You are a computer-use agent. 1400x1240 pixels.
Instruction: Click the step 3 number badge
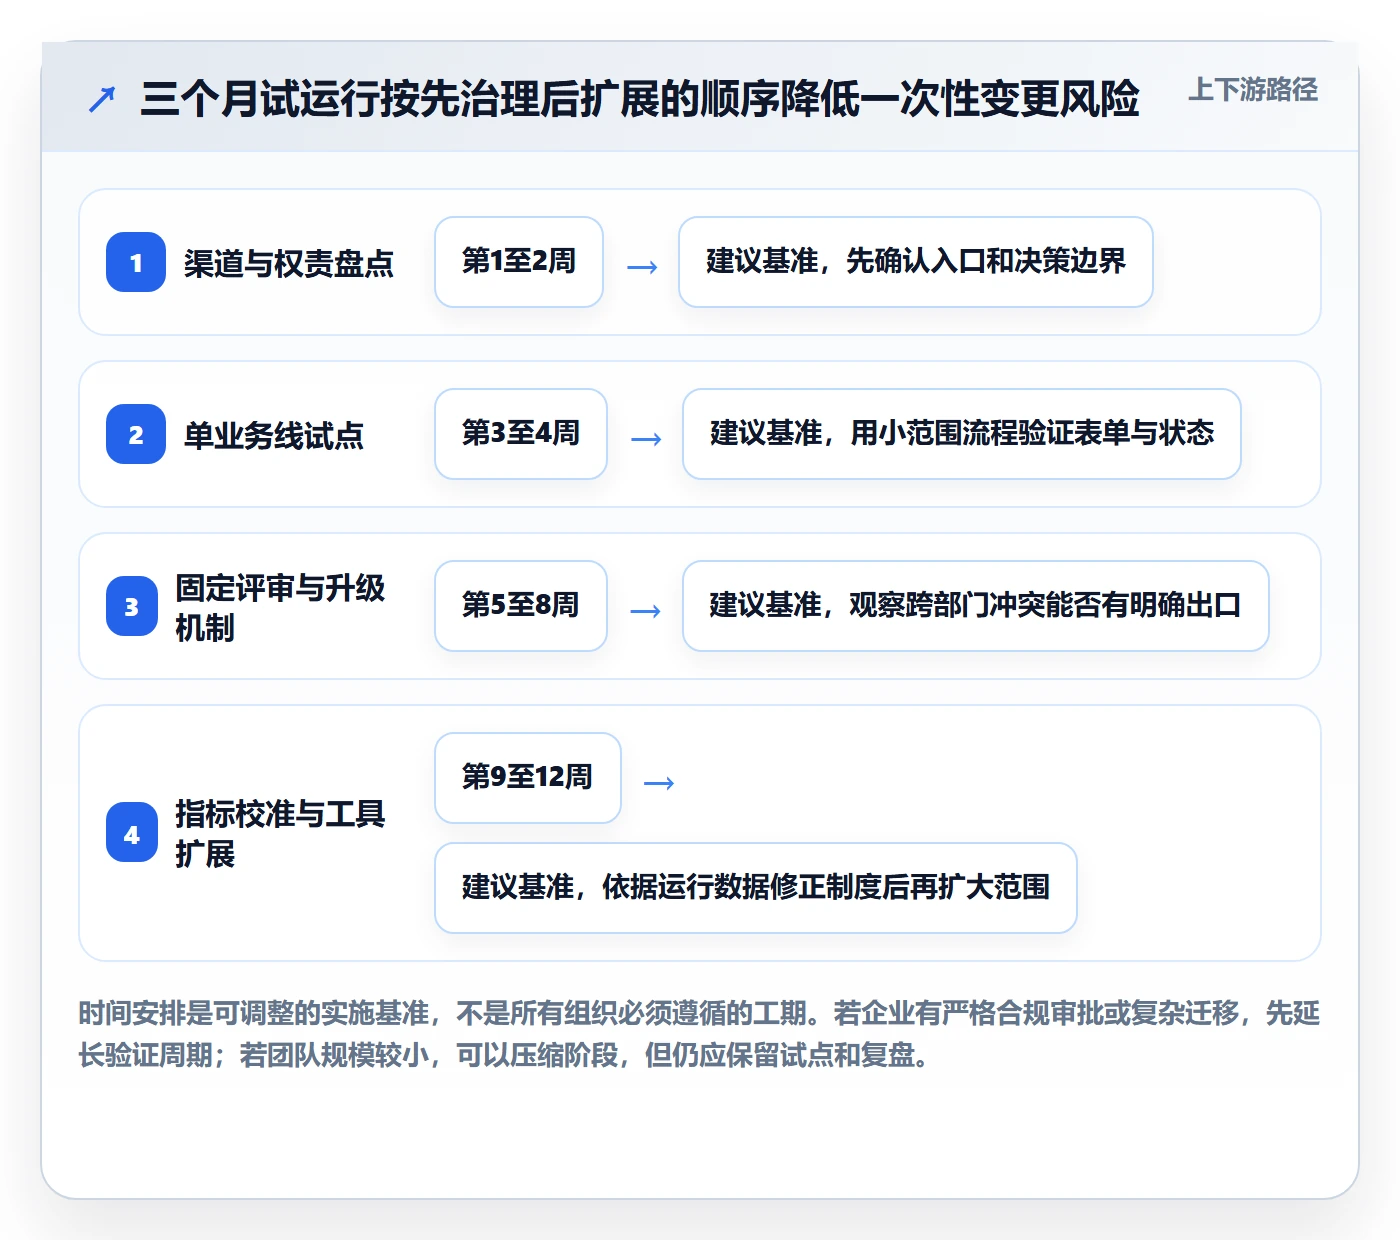132,606
